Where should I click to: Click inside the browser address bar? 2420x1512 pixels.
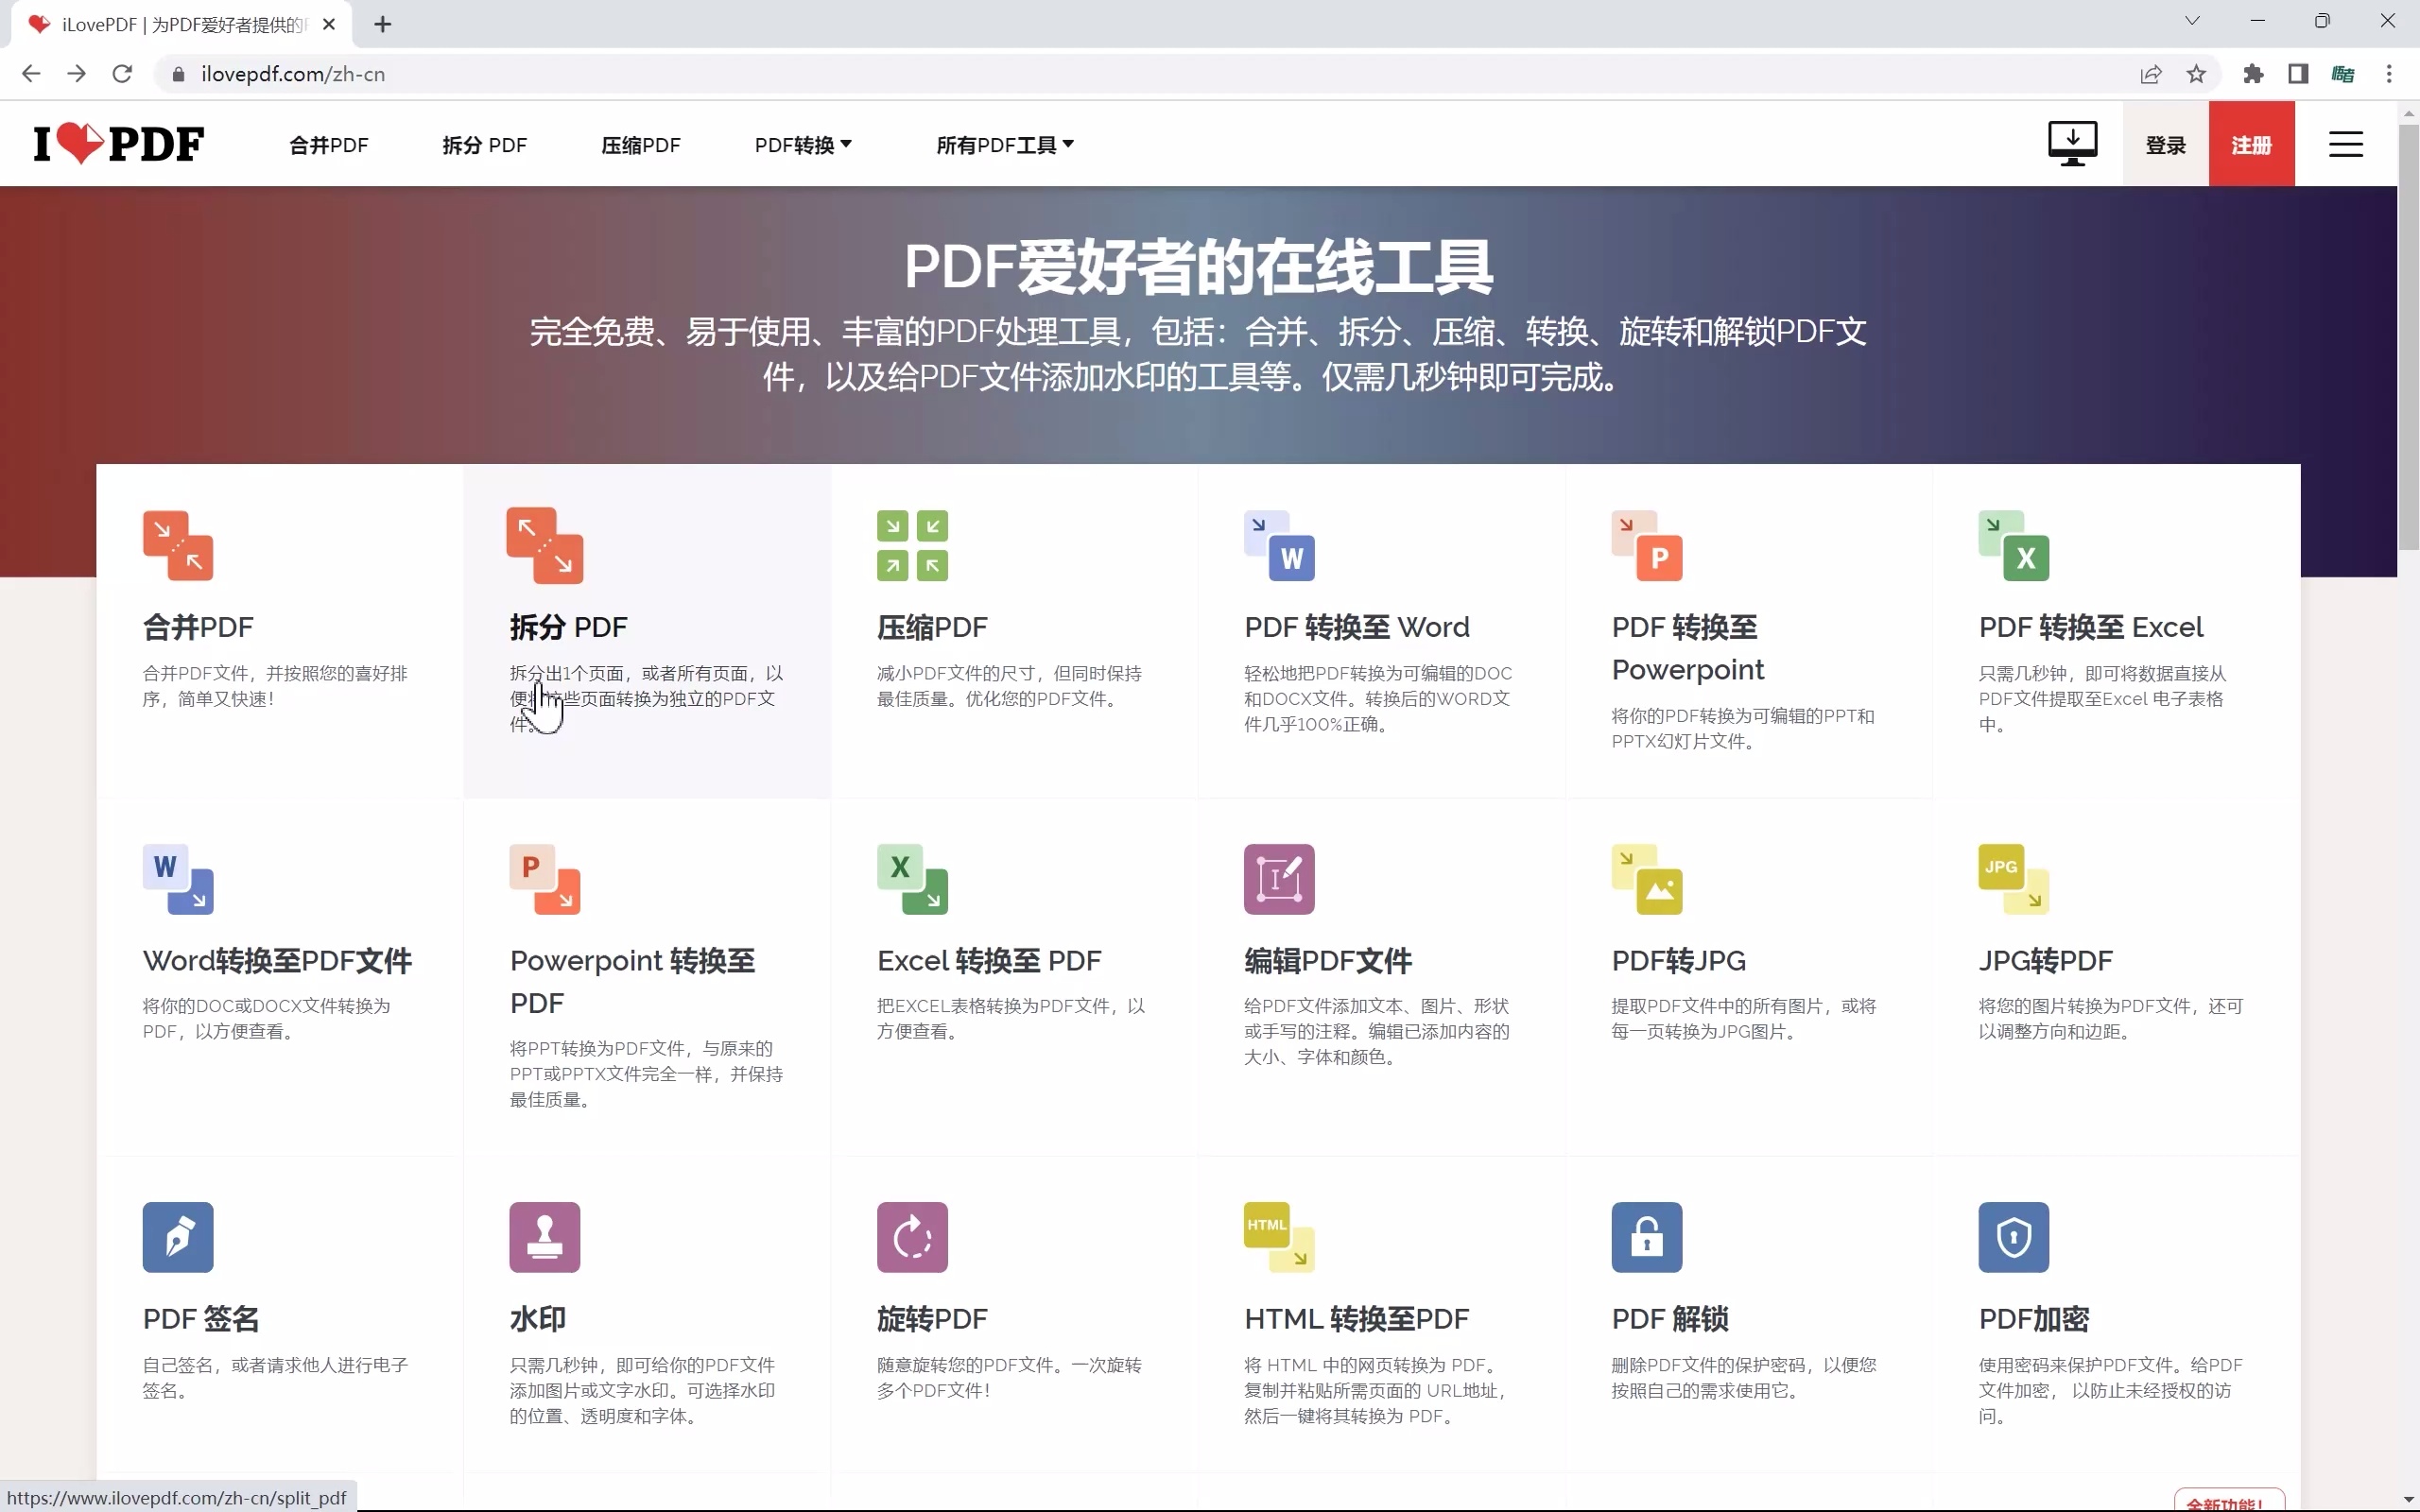[700, 73]
